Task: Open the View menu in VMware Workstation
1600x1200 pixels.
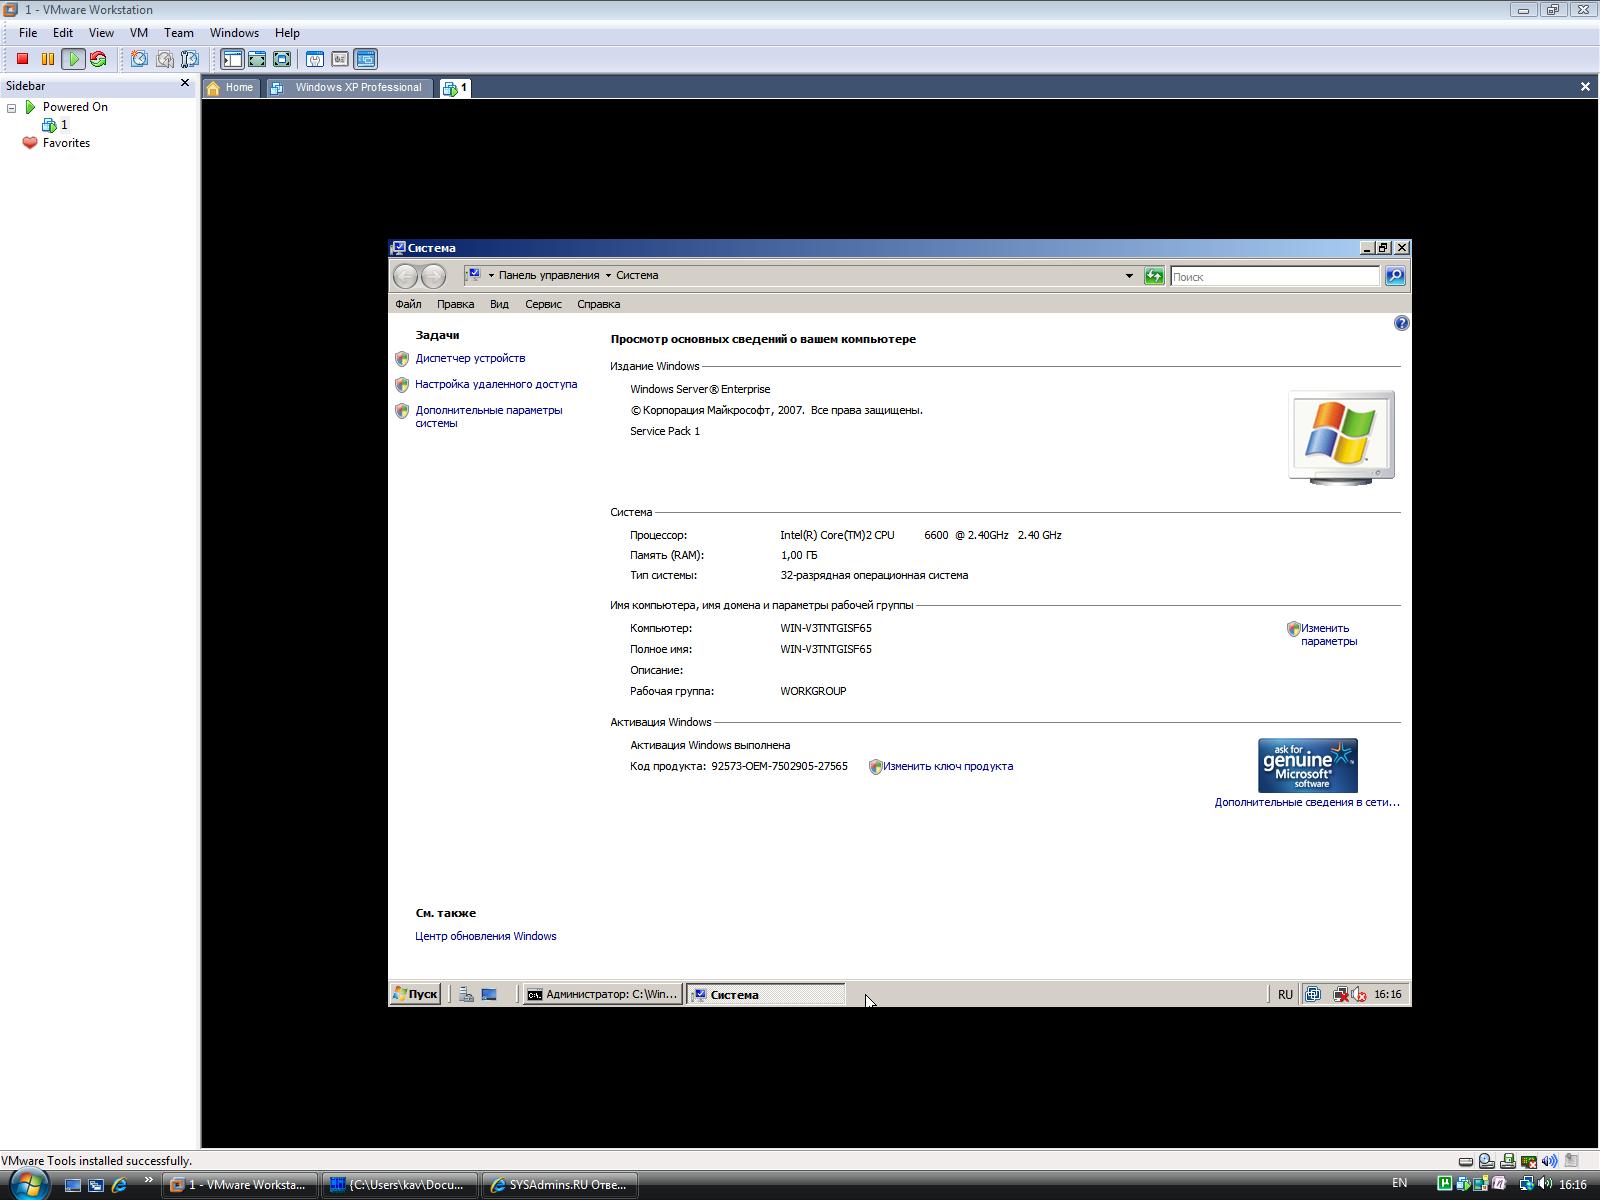Action: point(101,33)
